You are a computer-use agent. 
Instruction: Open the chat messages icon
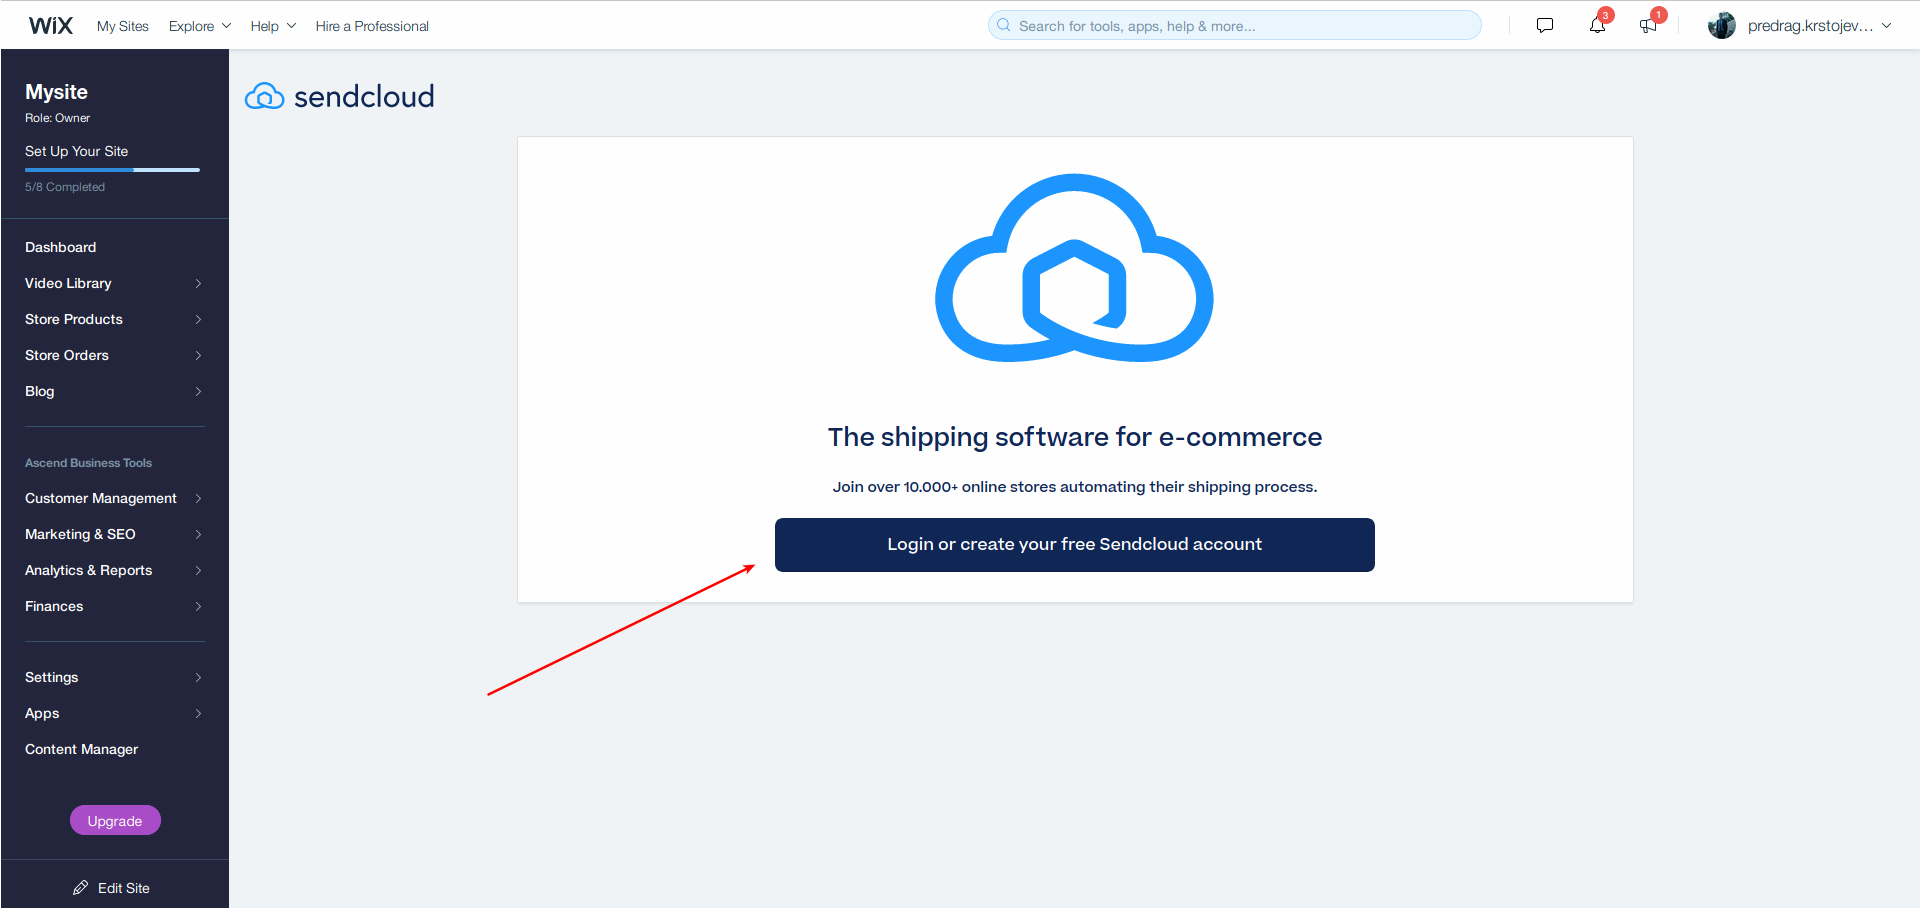pos(1545,25)
